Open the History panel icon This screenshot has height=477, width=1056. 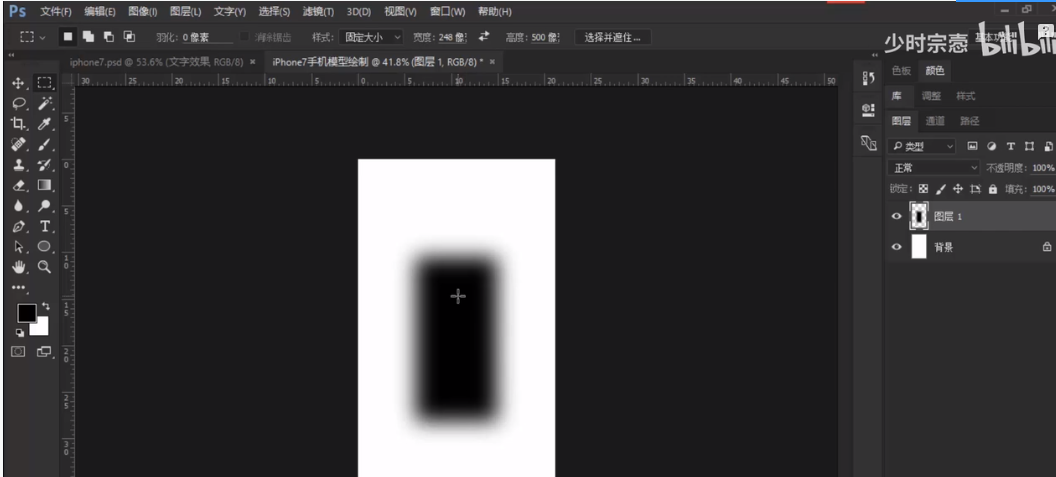click(x=868, y=79)
